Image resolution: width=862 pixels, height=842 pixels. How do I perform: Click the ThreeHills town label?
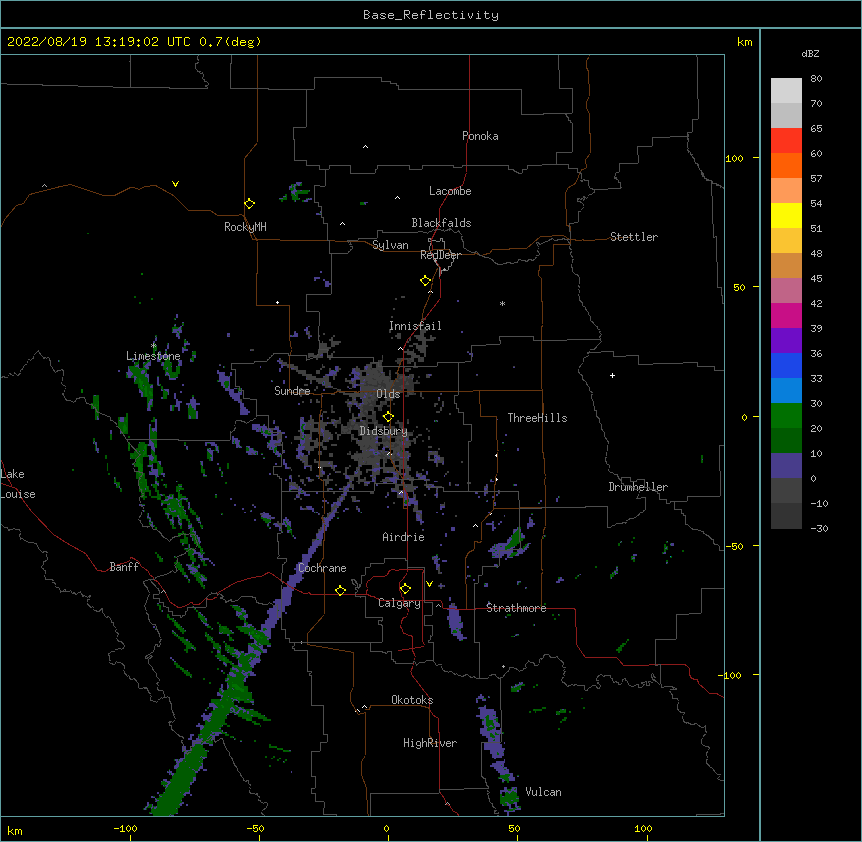tap(537, 418)
